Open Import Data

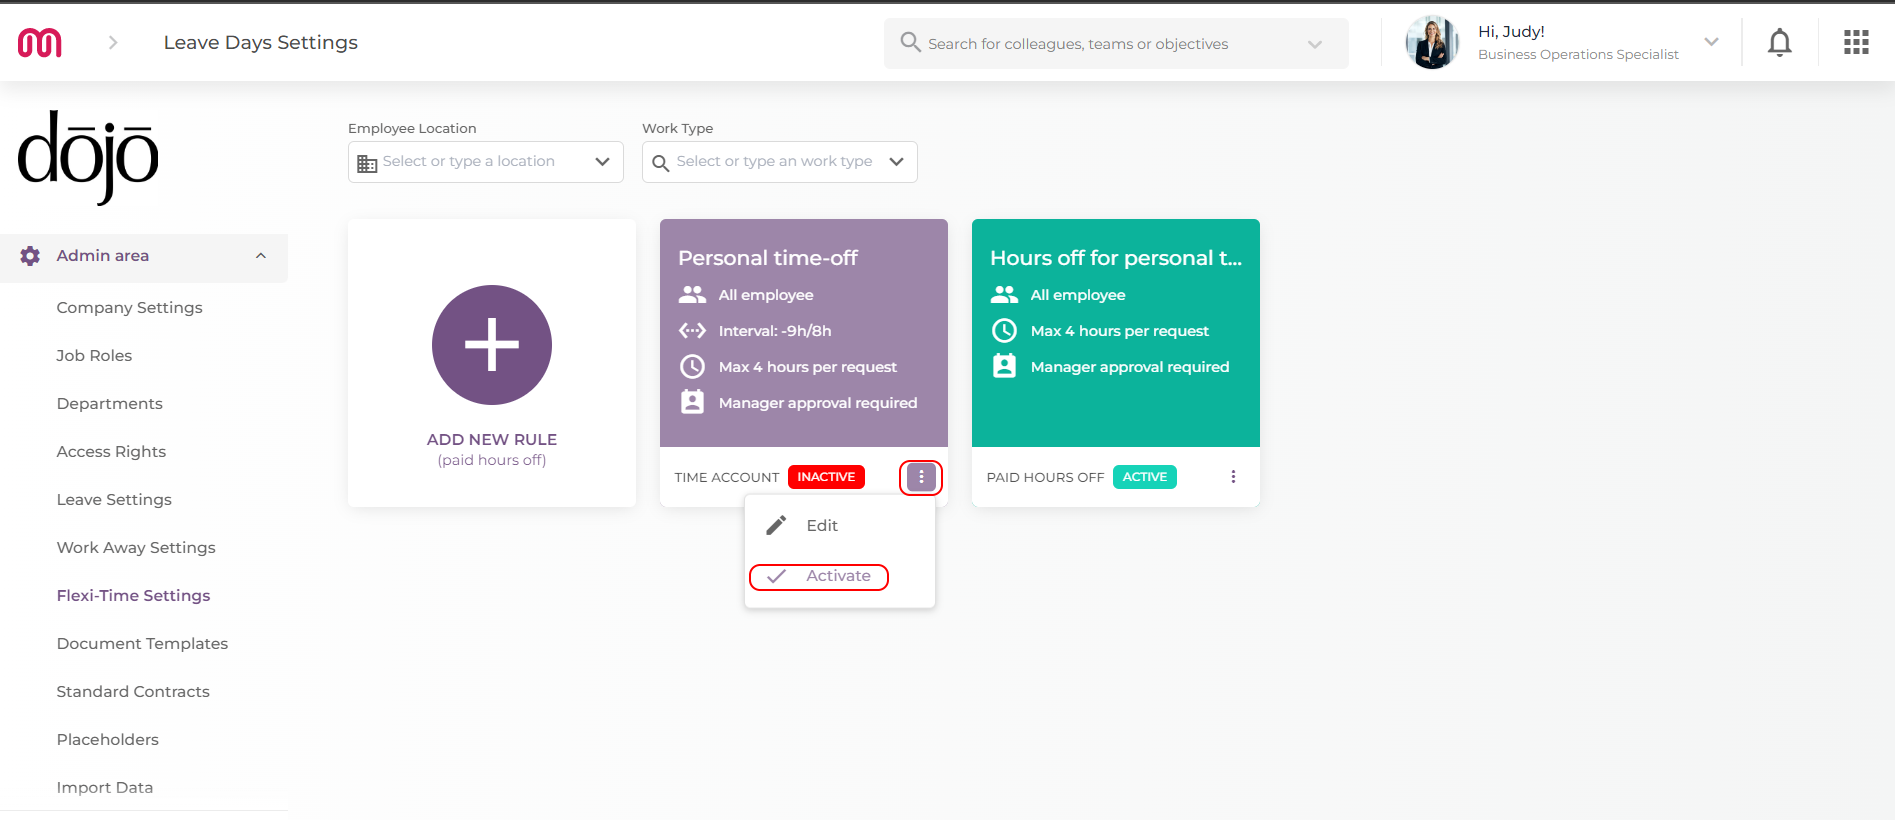[x=104, y=788]
